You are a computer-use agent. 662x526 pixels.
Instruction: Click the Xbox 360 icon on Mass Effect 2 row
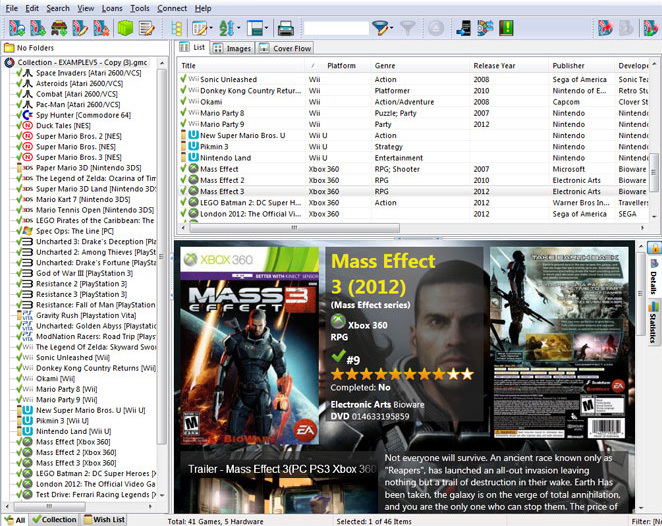coord(193,180)
